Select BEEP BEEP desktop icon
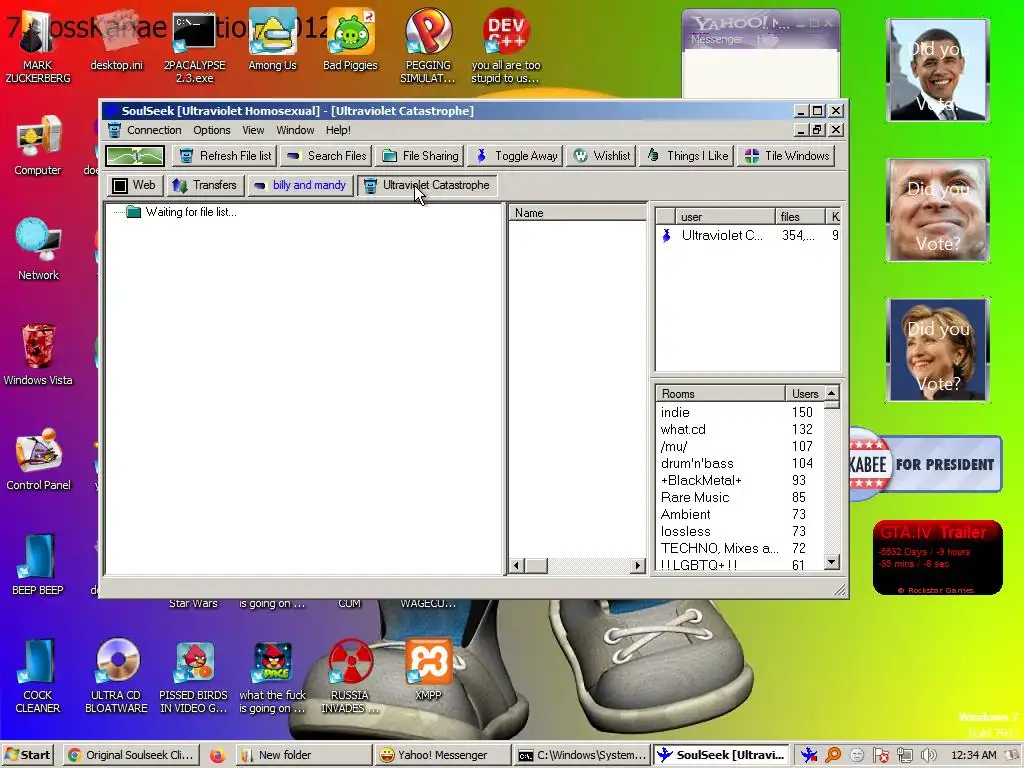 [38, 565]
